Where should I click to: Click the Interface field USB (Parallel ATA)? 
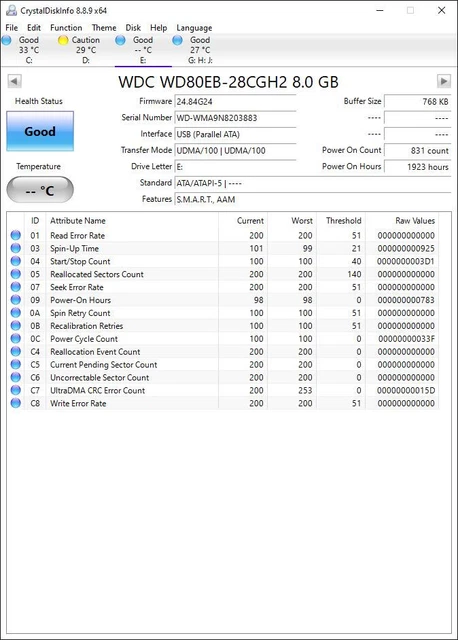[236, 134]
